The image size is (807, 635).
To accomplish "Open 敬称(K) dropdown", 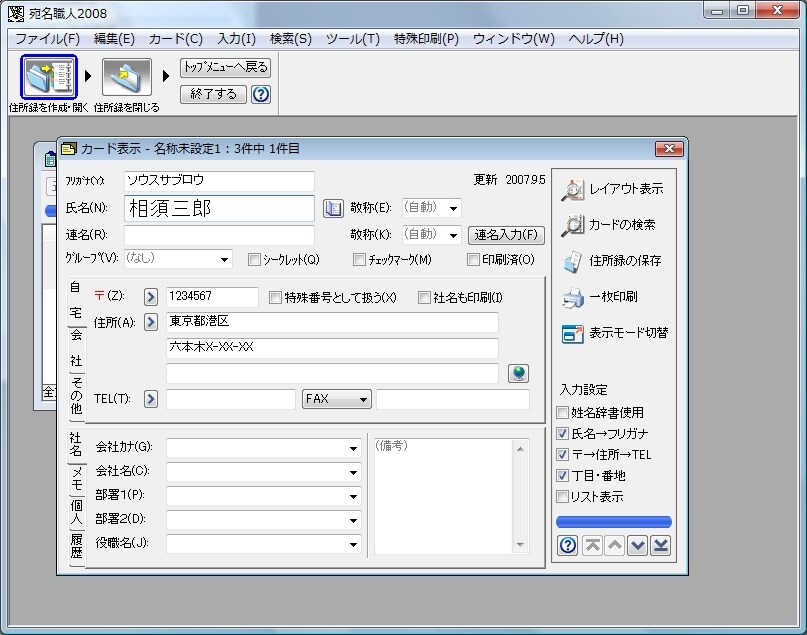I will click(x=453, y=236).
